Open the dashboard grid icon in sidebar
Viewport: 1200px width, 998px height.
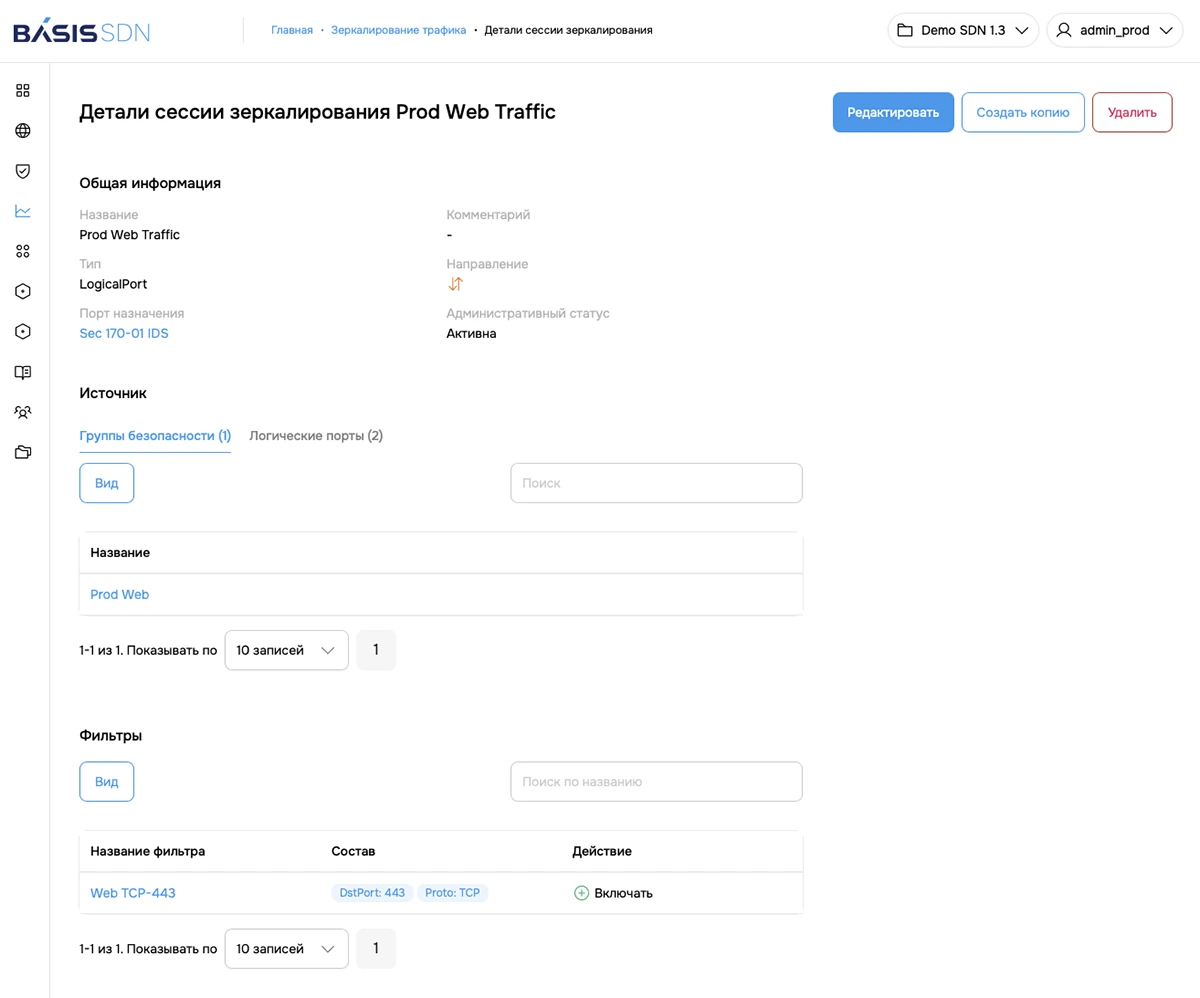tap(23, 91)
